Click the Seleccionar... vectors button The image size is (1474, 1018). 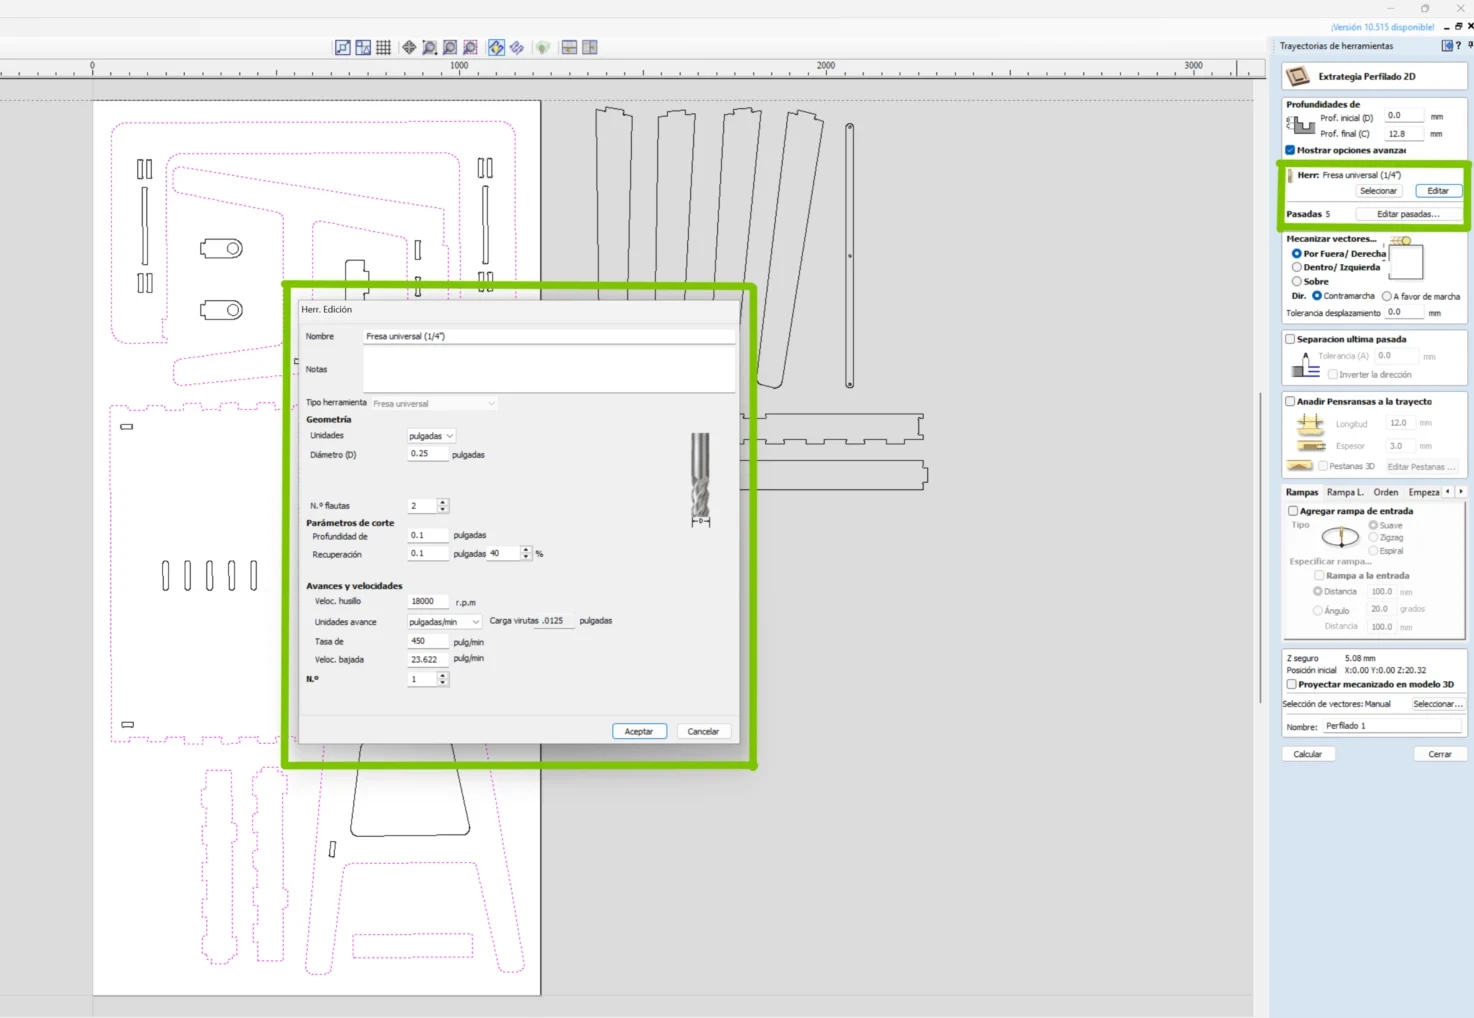coord(1438,704)
